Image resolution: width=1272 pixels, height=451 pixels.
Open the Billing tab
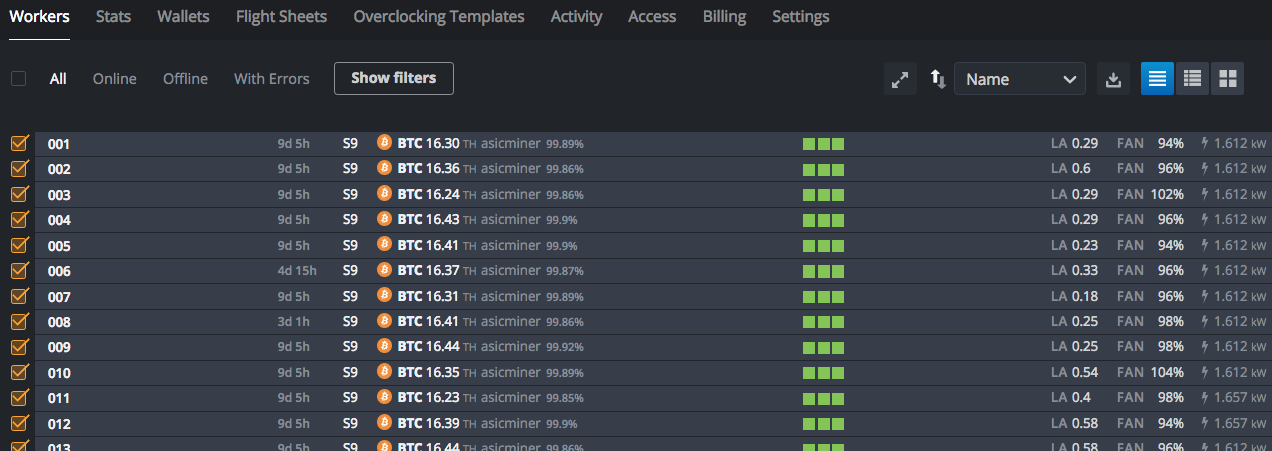click(x=724, y=17)
